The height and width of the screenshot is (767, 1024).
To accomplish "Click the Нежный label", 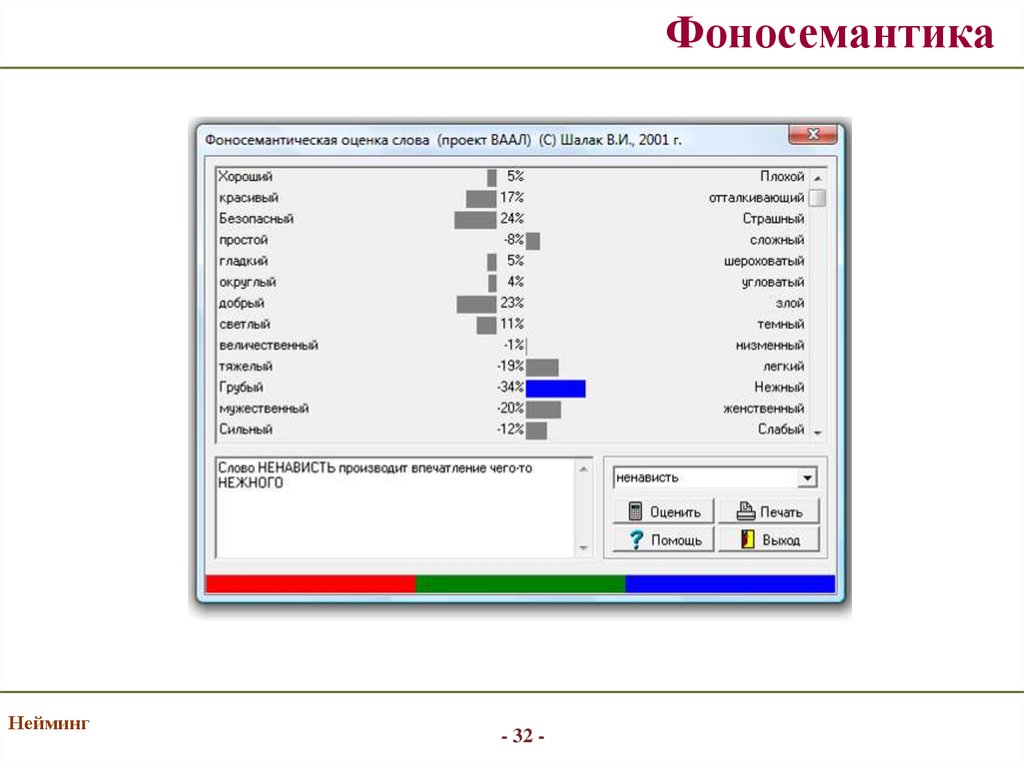I will click(779, 387).
